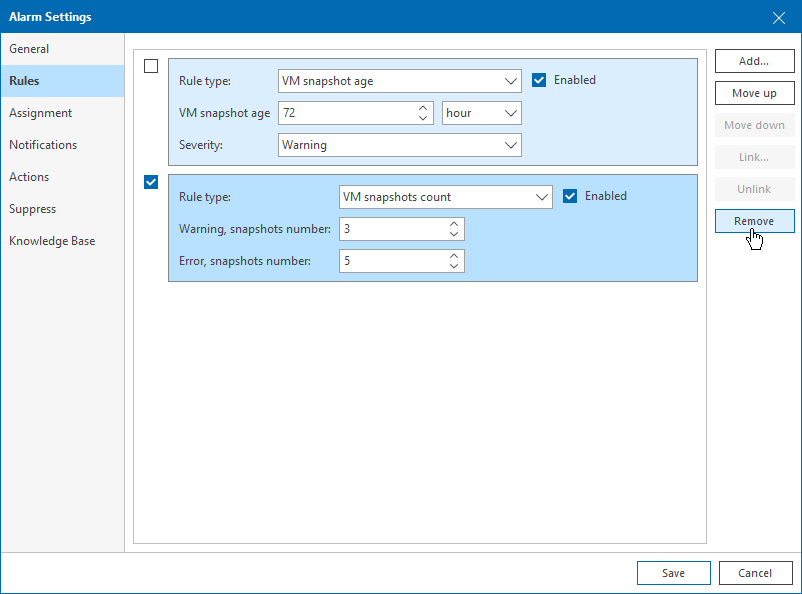Deselect the VM snapshots count rule checkbox
802x594 pixels.
coord(151,182)
